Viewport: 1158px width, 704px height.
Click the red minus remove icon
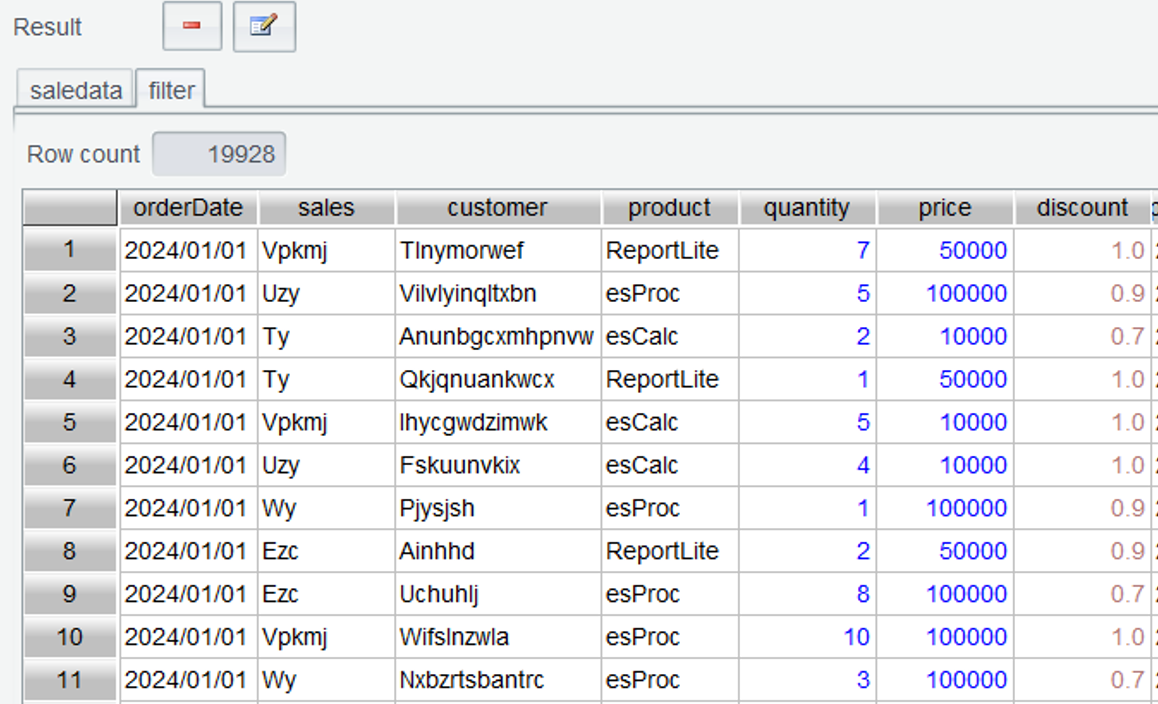[192, 27]
